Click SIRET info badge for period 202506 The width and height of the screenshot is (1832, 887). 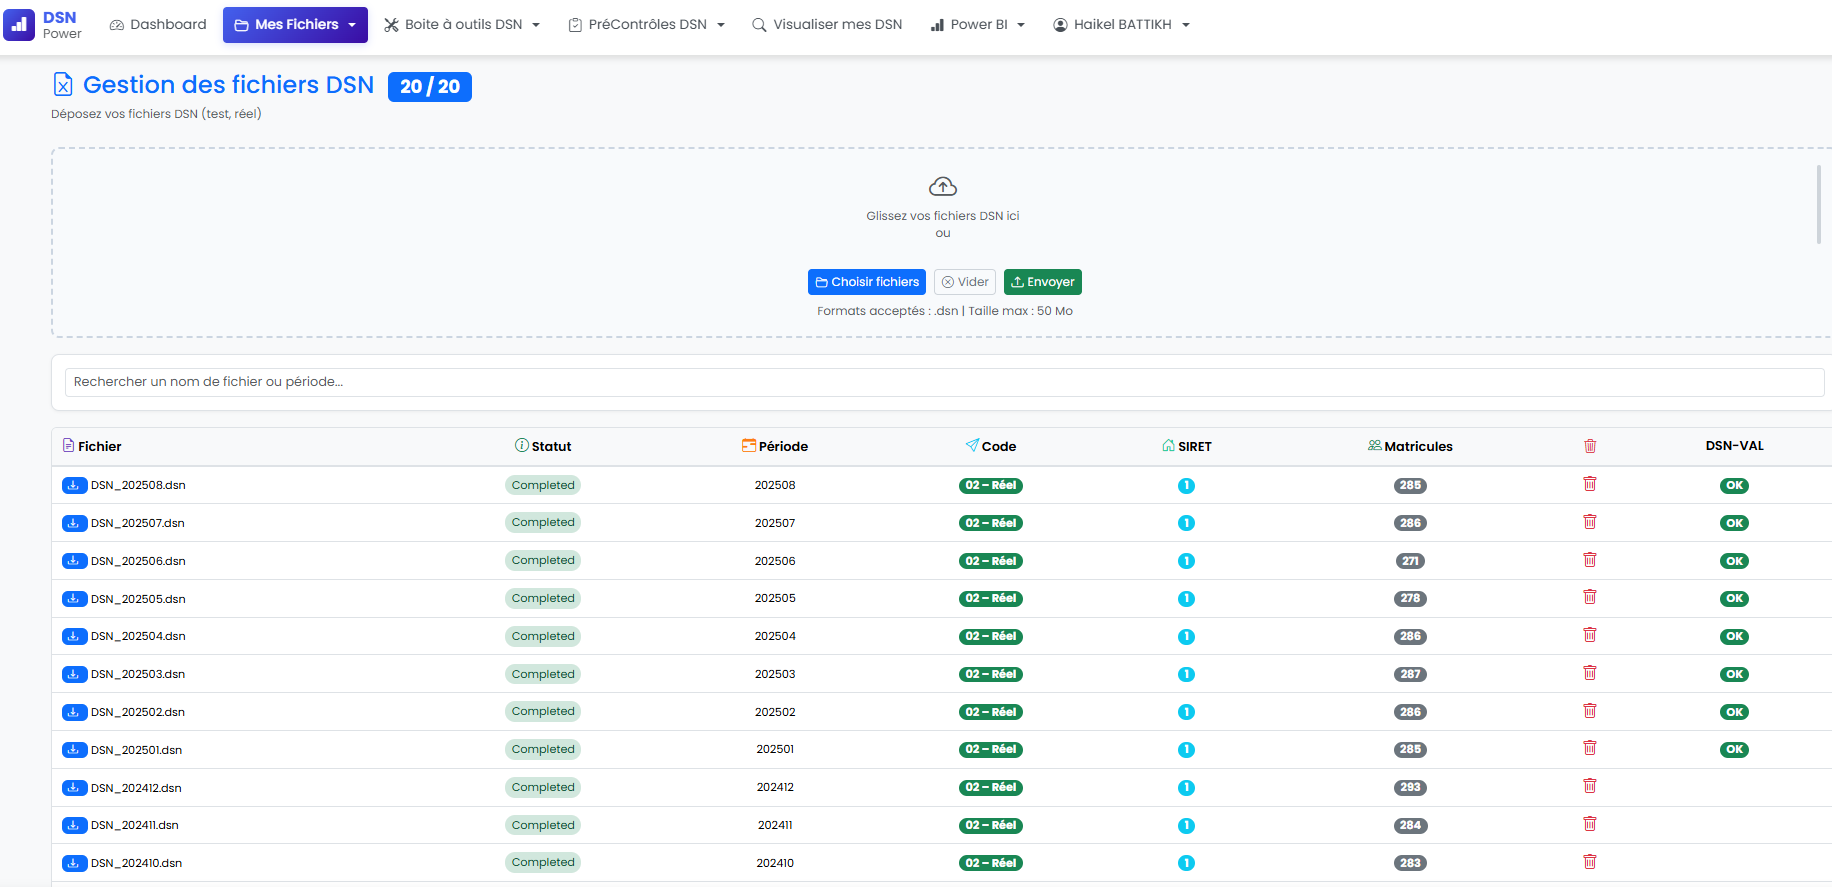1186,561
